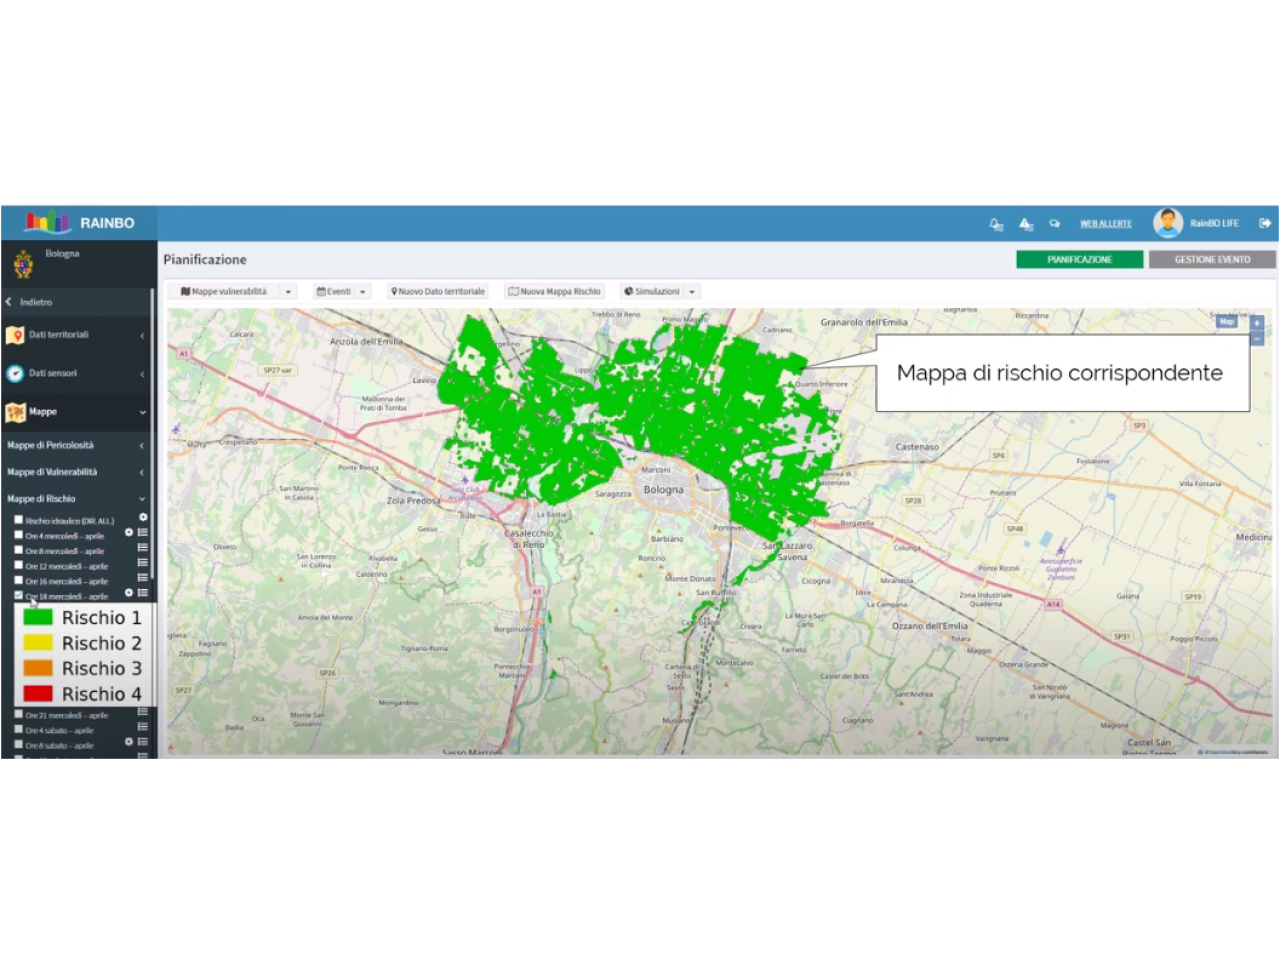Image resolution: width=1280 pixels, height=960 pixels.
Task: Click the Mappe folded map icon
Action: tap(15, 412)
